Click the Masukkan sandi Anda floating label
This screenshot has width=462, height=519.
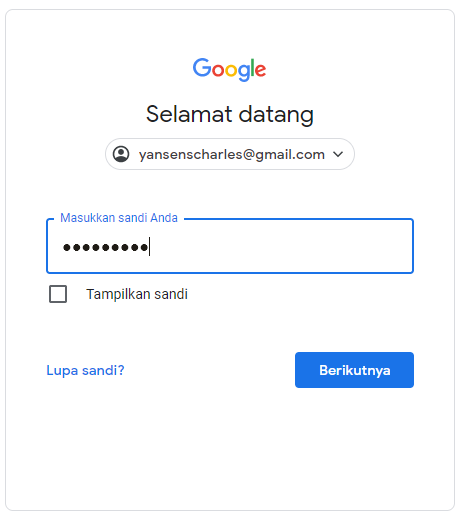119,218
